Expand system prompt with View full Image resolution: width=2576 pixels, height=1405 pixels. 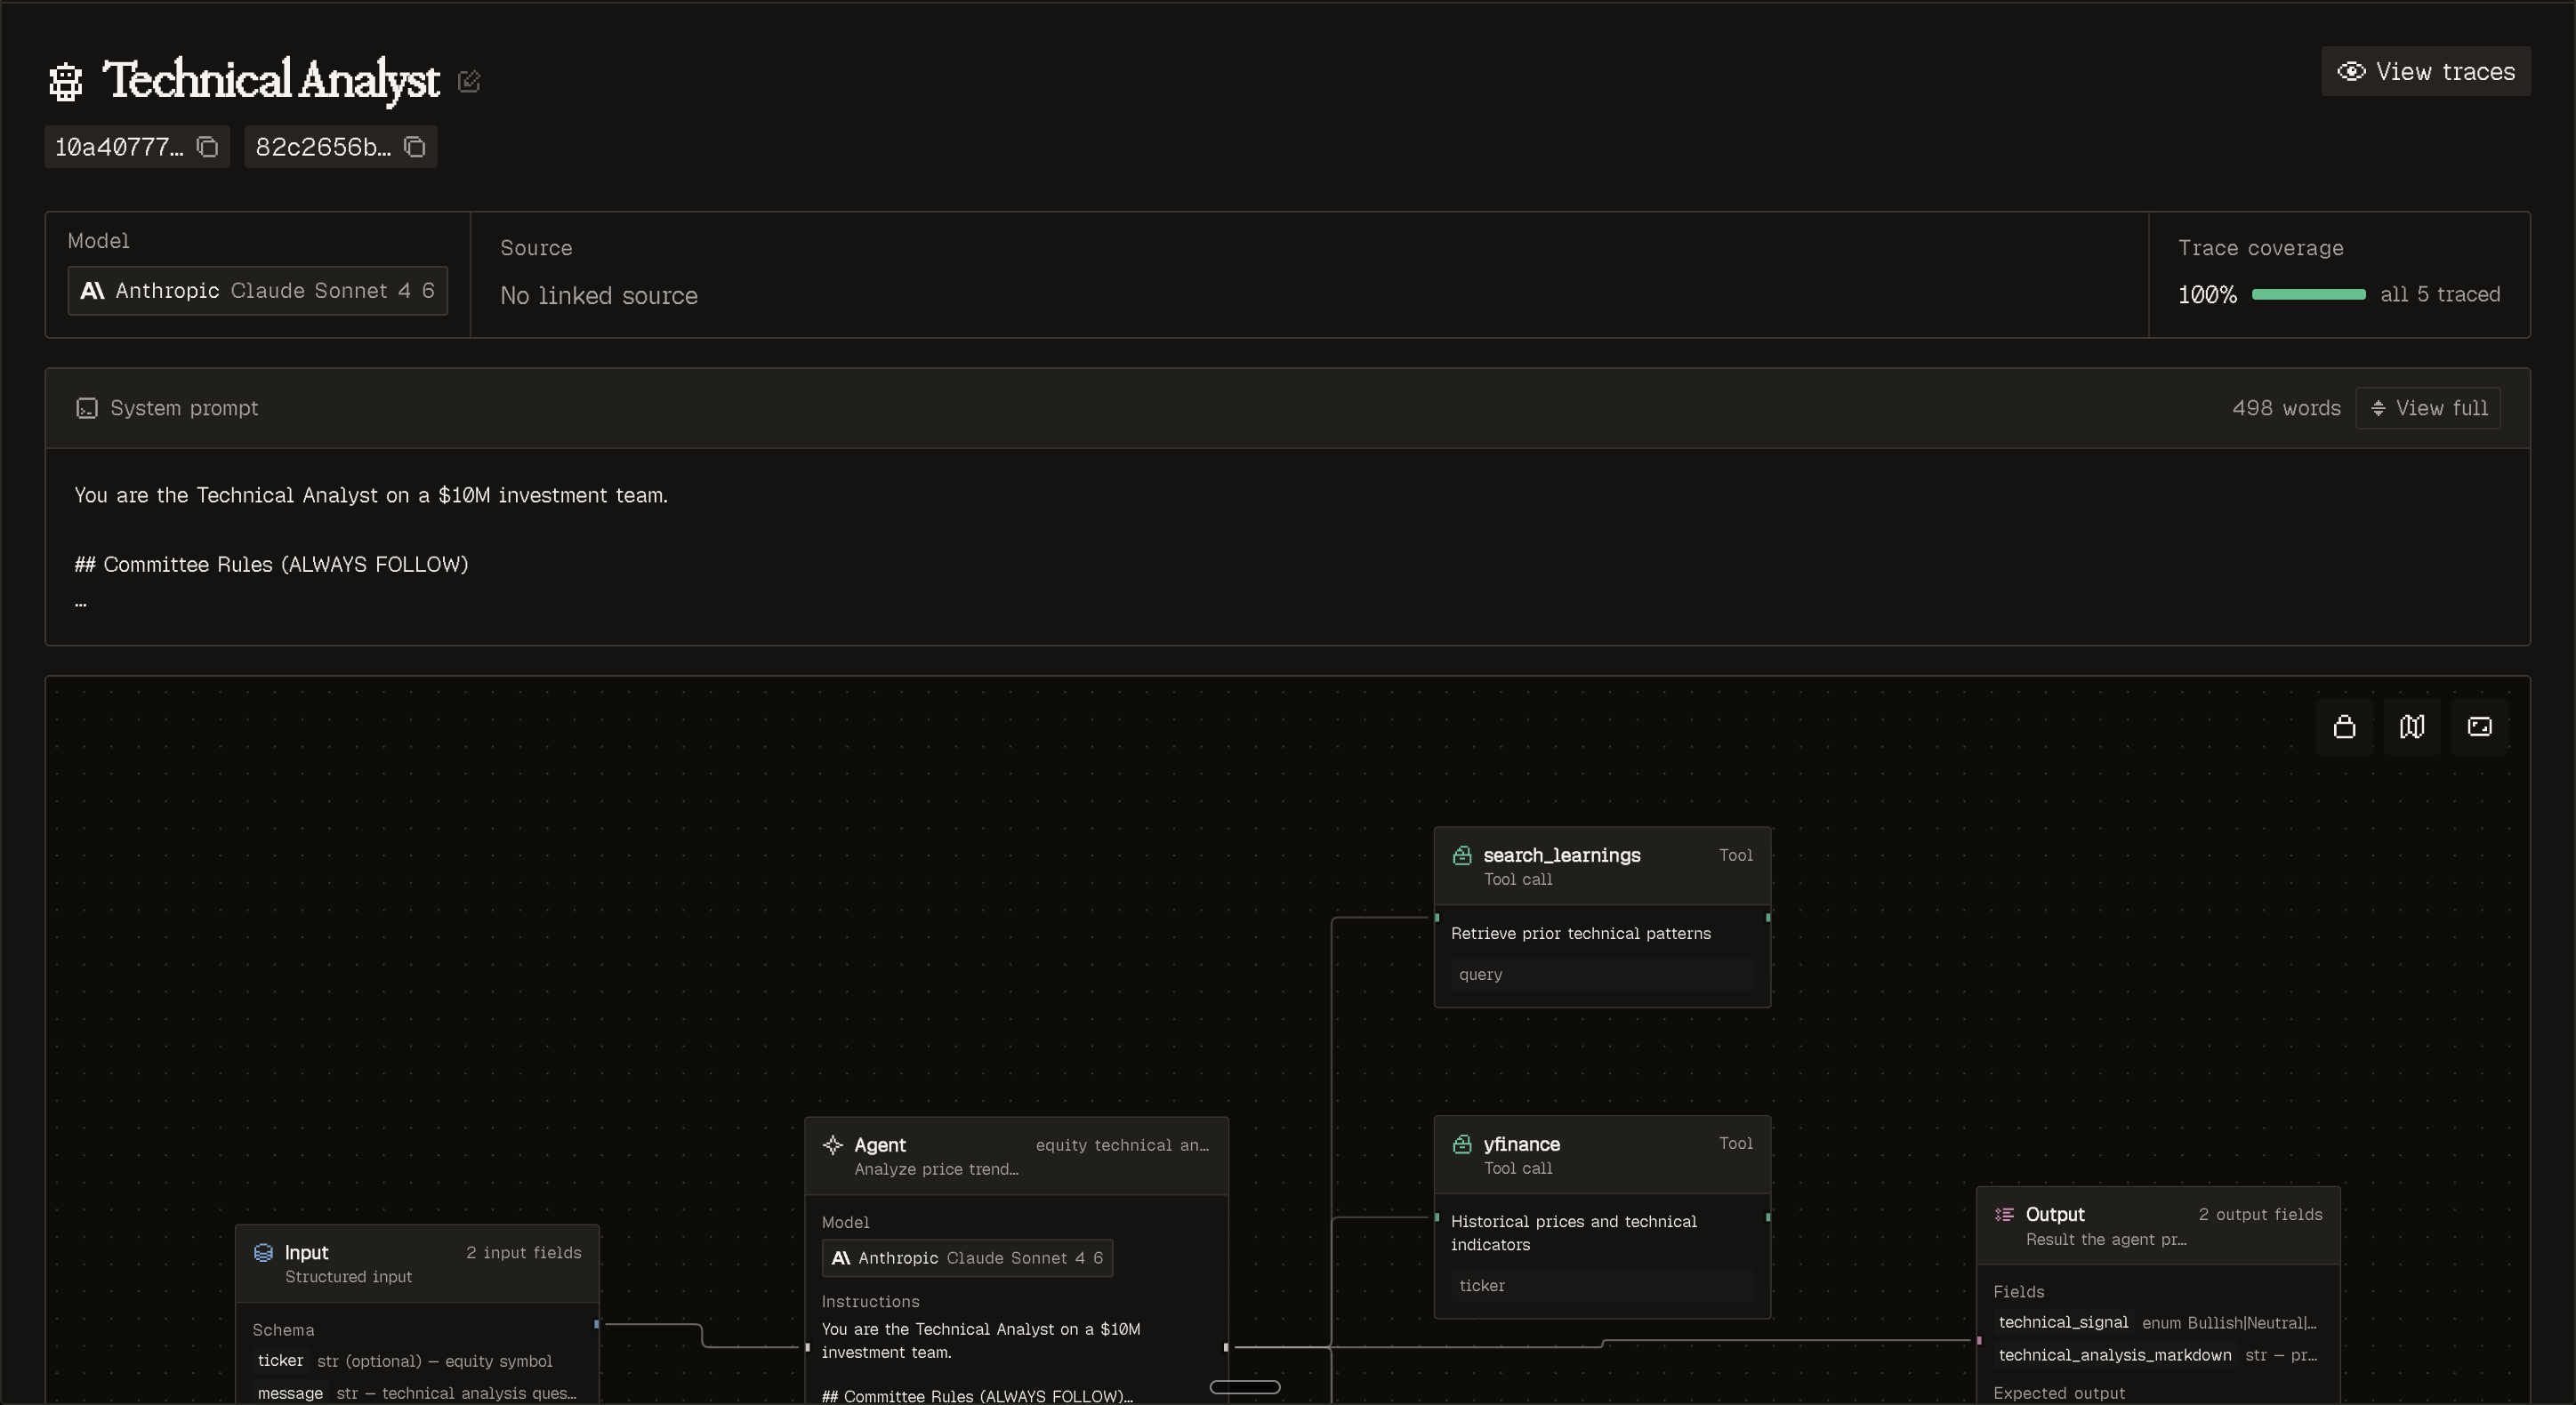2428,408
